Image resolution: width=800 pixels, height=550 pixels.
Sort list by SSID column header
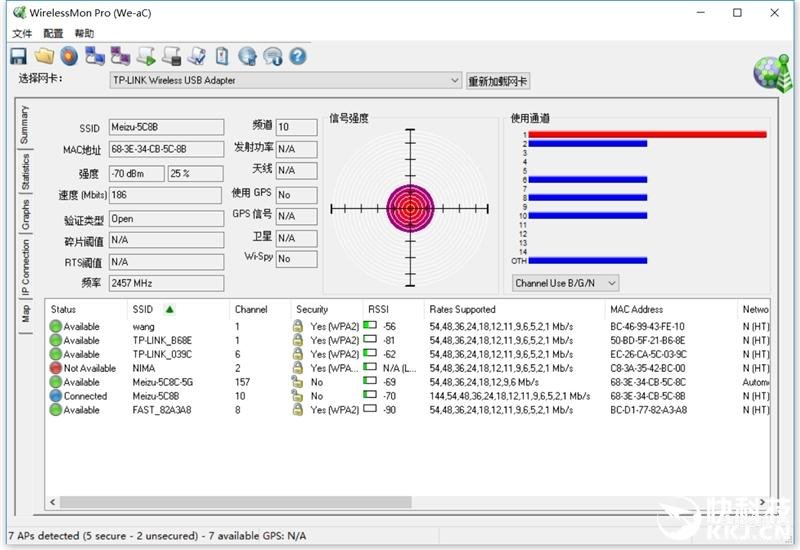[143, 310]
